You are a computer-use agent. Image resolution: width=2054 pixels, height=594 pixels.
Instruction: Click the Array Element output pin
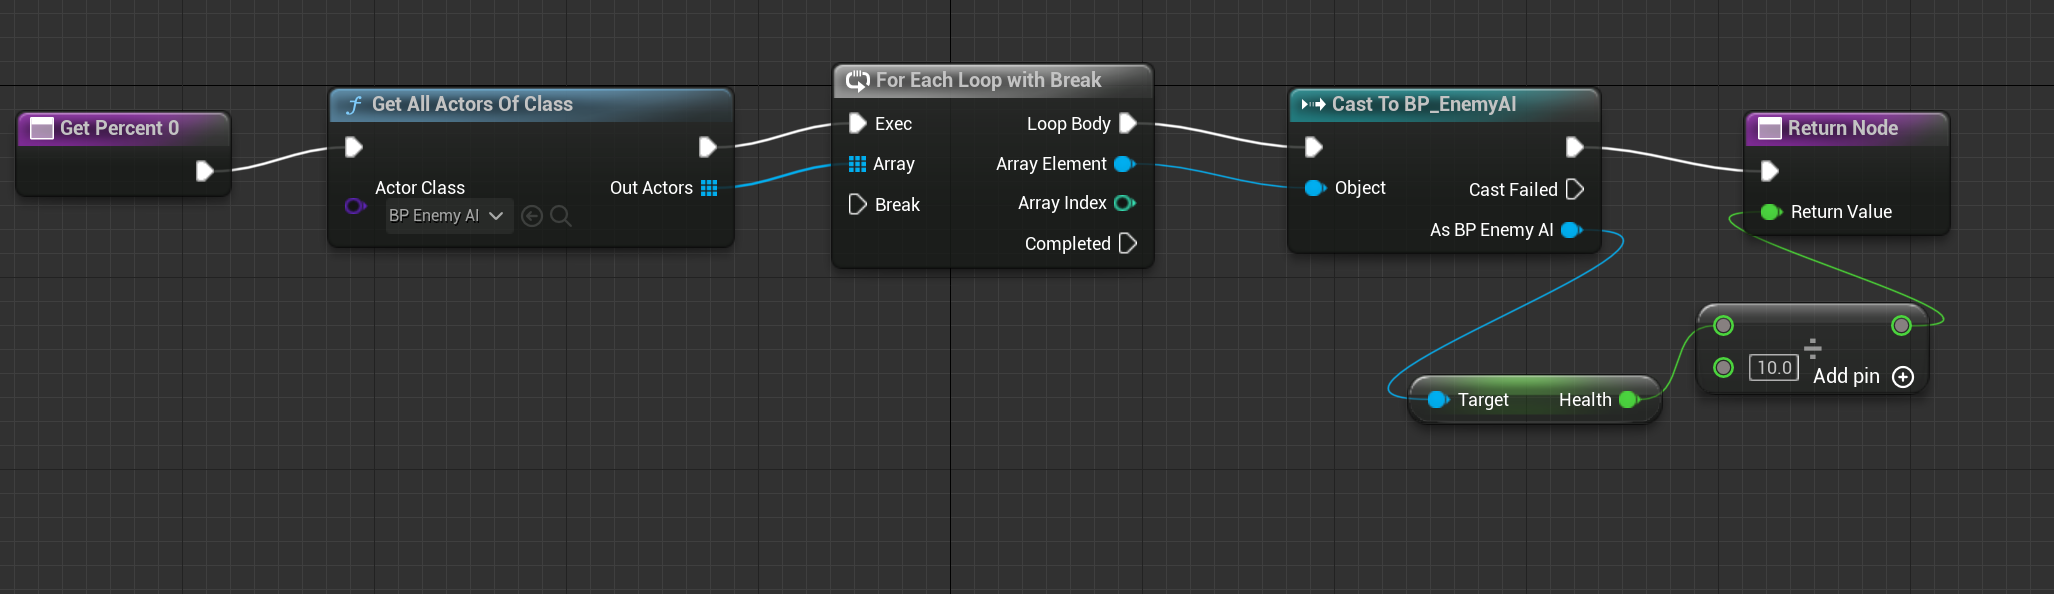[1124, 164]
